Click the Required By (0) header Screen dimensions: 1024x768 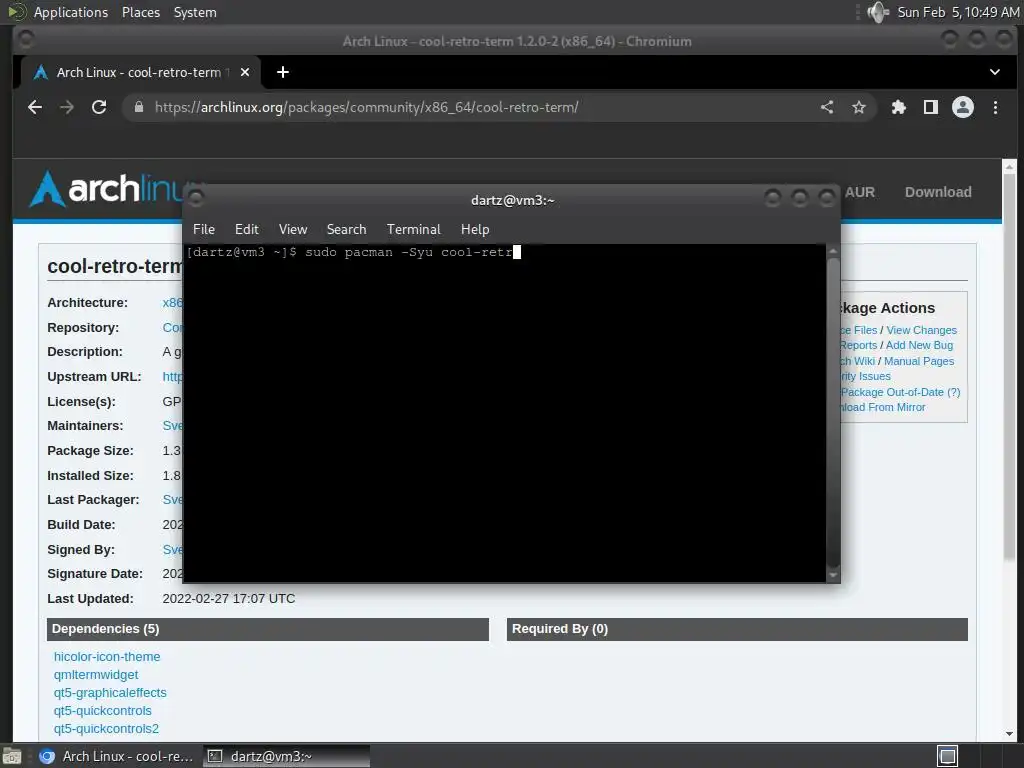(x=737, y=629)
